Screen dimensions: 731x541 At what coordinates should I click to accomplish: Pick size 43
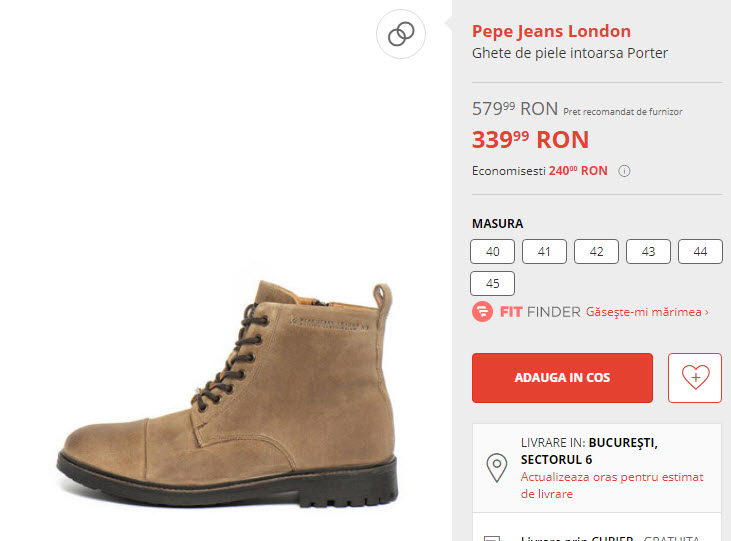[x=648, y=251]
